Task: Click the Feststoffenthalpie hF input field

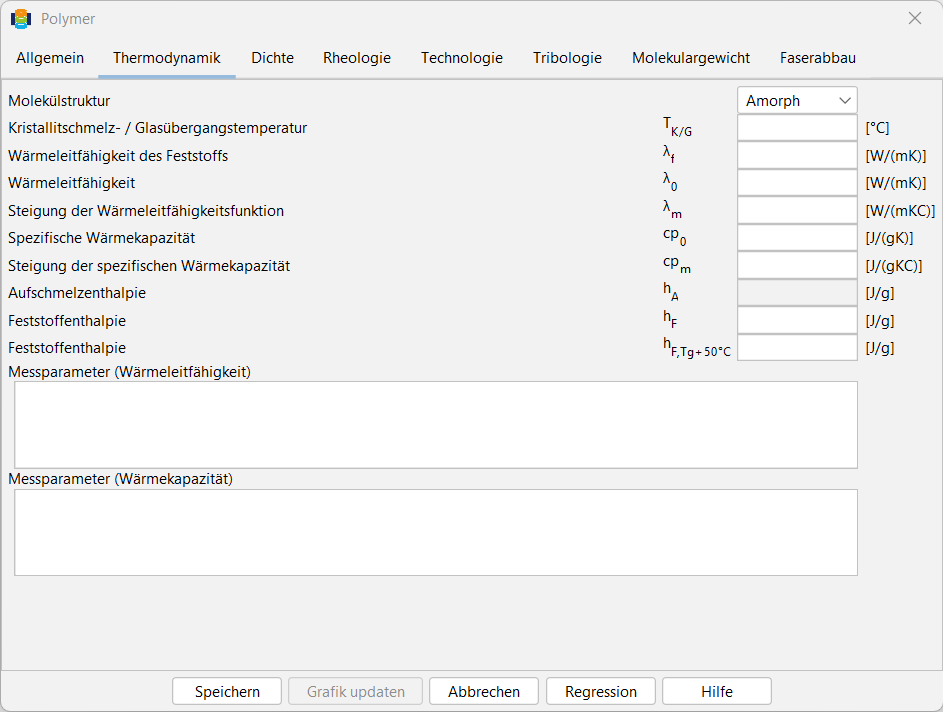Action: (x=797, y=320)
